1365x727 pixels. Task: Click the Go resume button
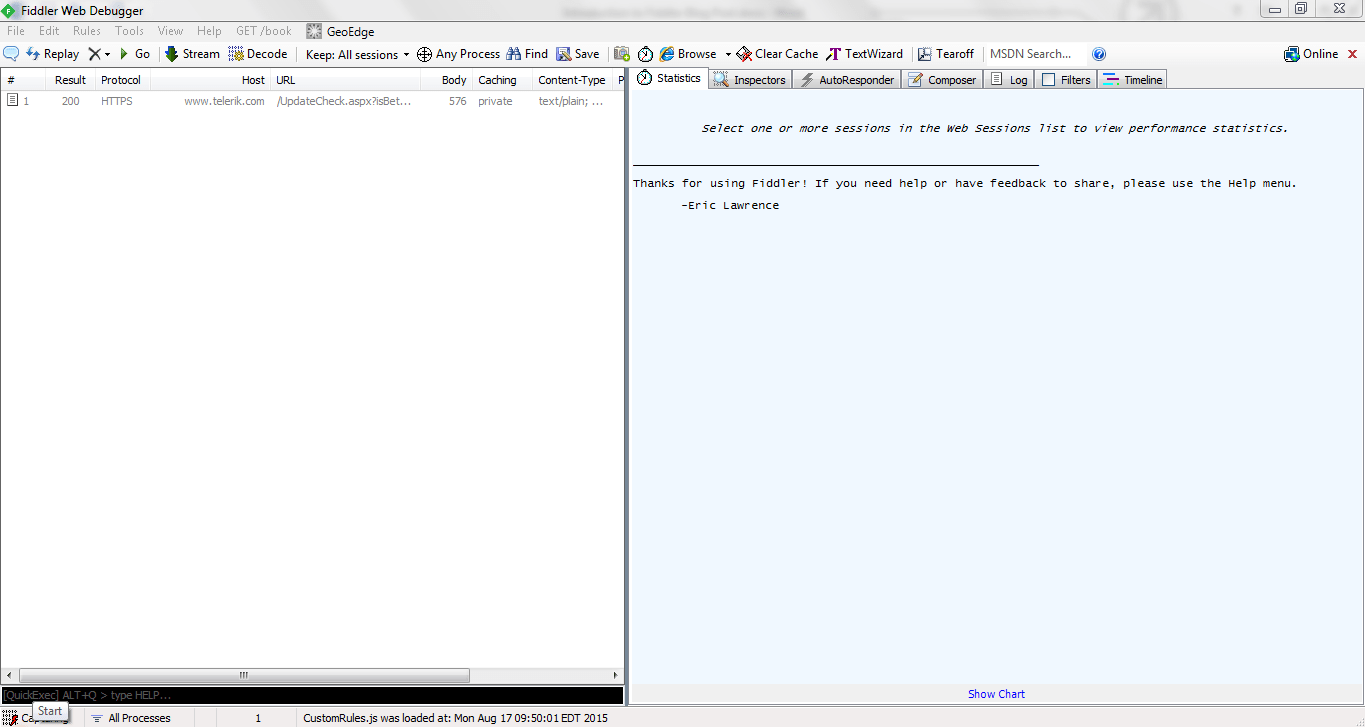135,54
